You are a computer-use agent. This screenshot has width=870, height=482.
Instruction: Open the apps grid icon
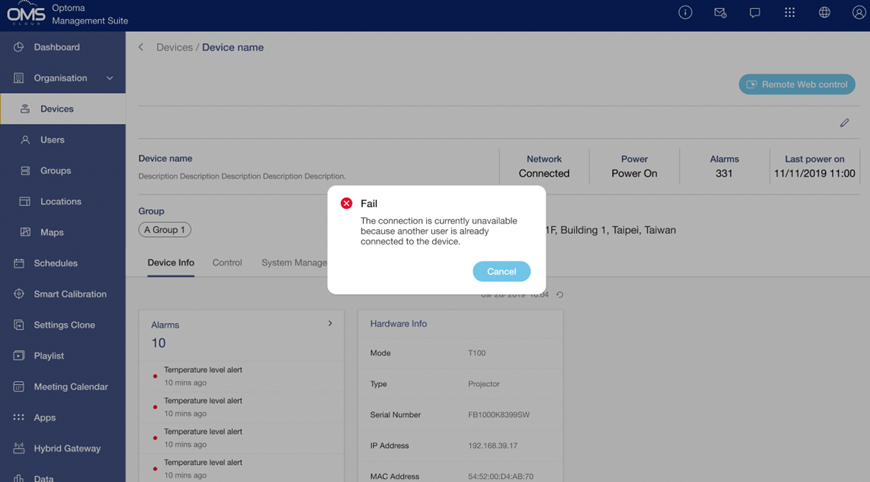pyautogui.click(x=790, y=13)
